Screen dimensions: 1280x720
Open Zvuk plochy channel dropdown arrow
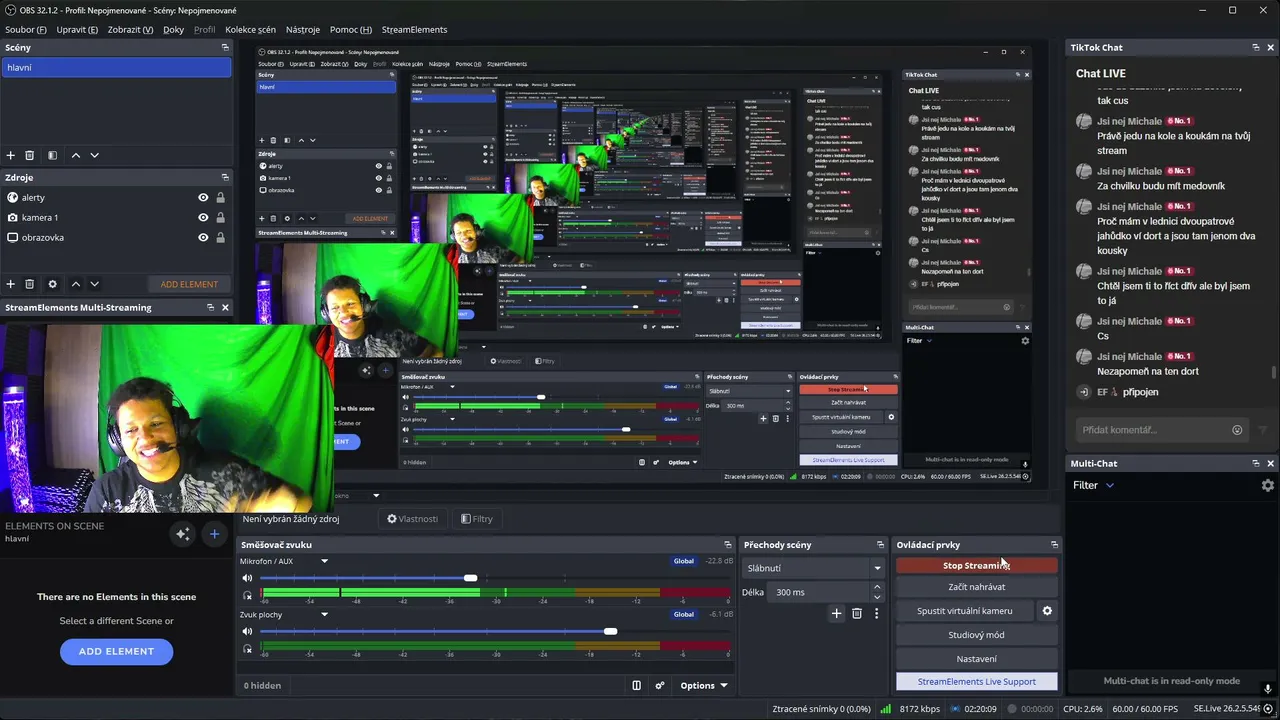click(x=324, y=615)
